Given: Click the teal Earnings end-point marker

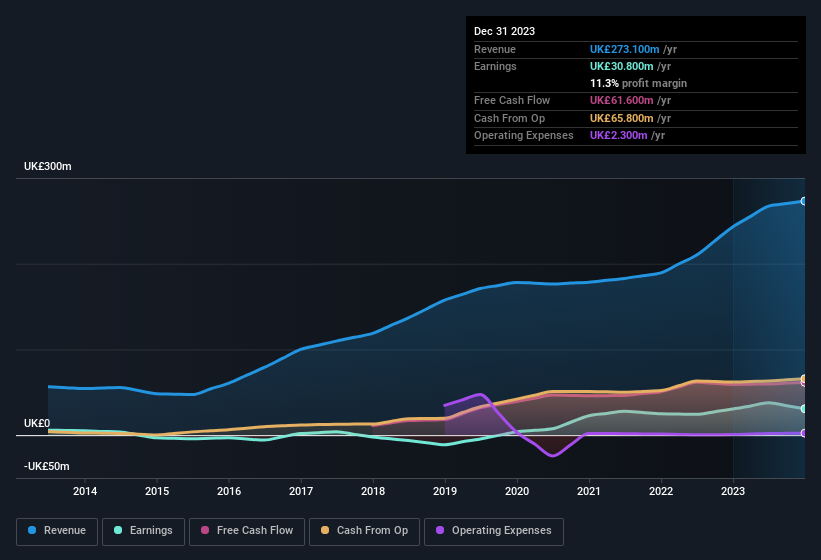Looking at the screenshot, I should coord(803,409).
